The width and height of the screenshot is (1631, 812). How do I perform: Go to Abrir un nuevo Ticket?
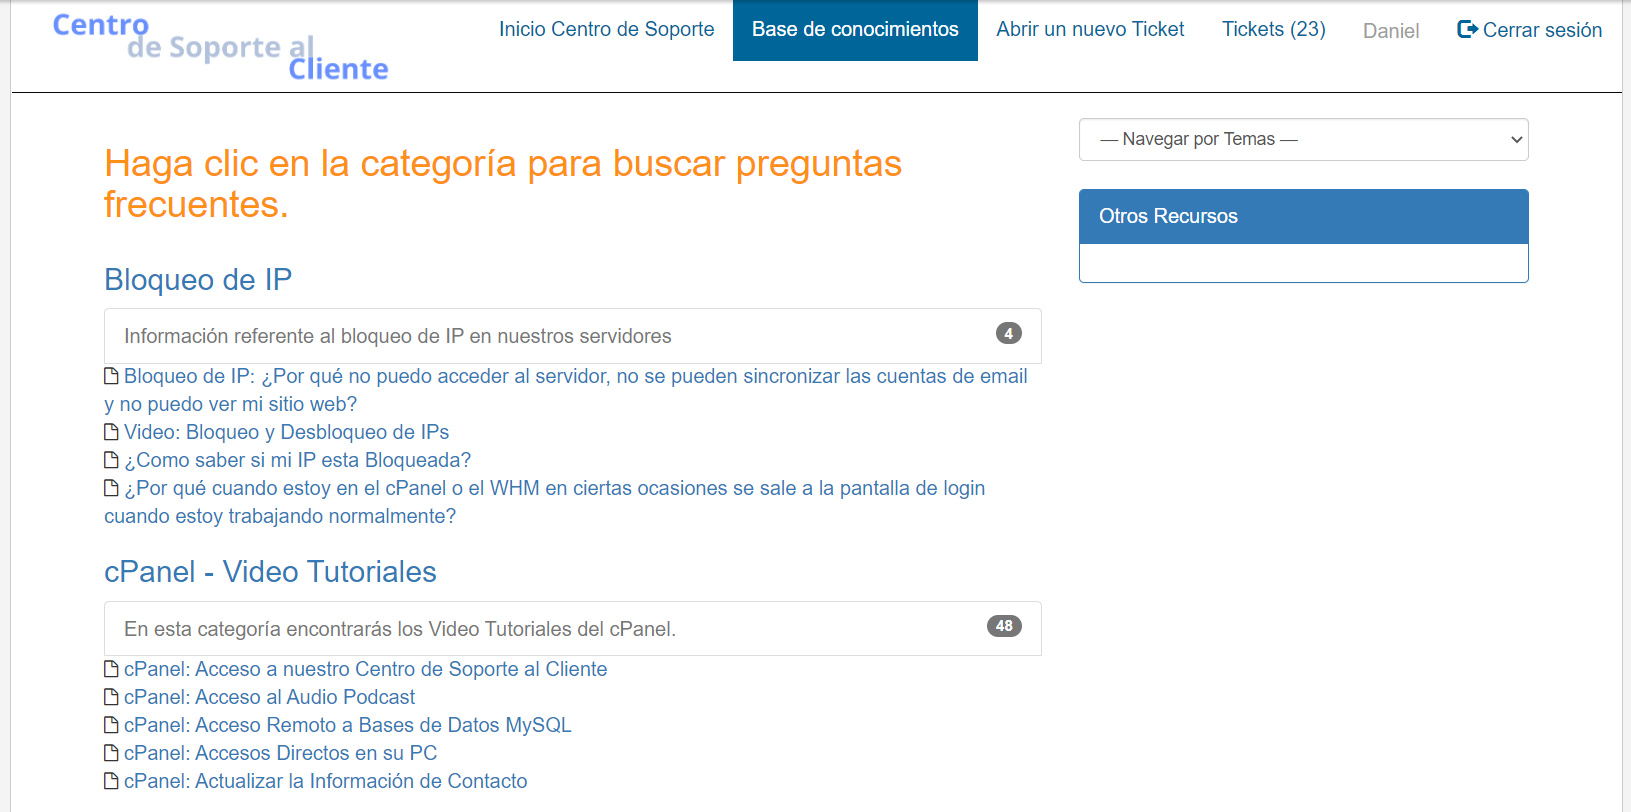click(x=1090, y=30)
